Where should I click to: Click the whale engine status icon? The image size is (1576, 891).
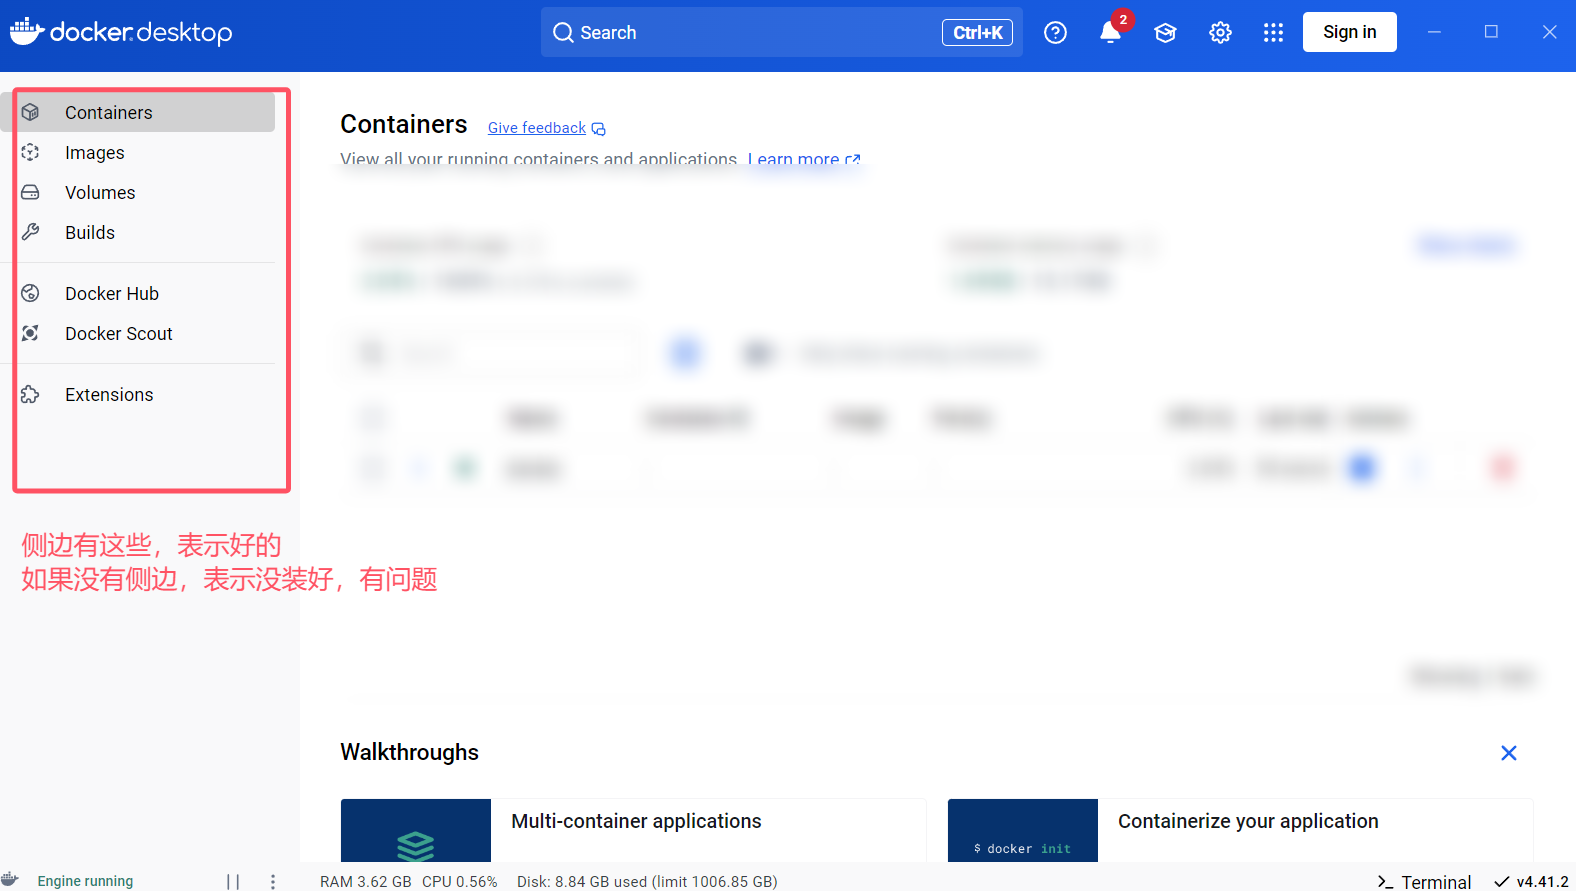(x=11, y=880)
